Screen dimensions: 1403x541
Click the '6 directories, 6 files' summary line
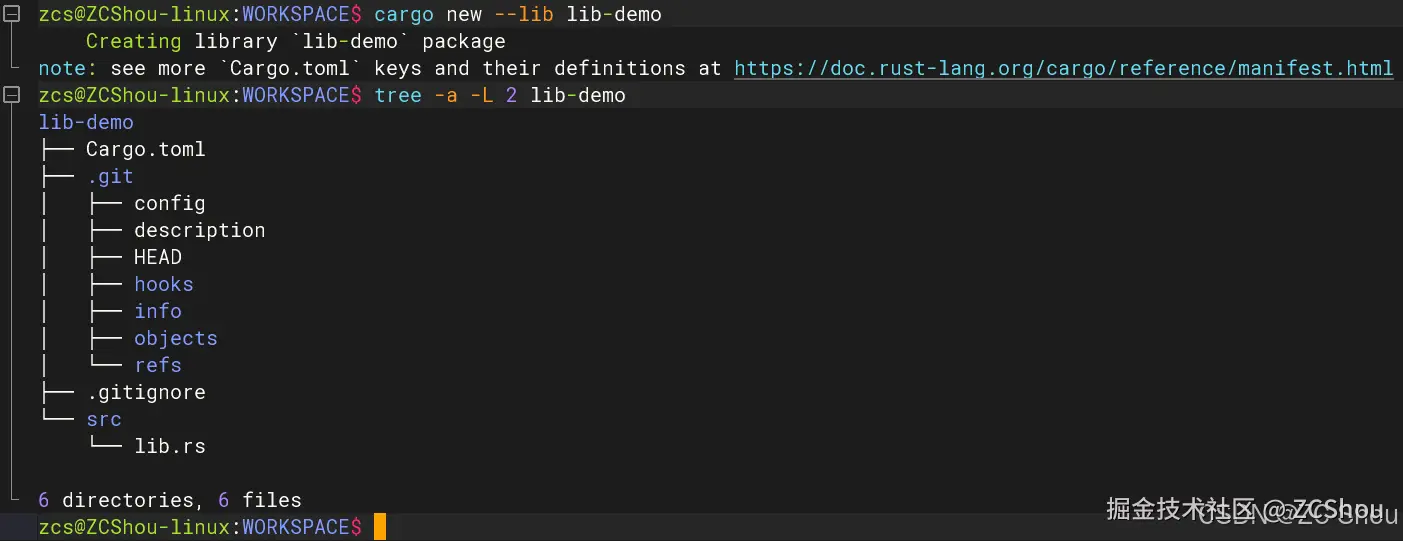tap(170, 500)
